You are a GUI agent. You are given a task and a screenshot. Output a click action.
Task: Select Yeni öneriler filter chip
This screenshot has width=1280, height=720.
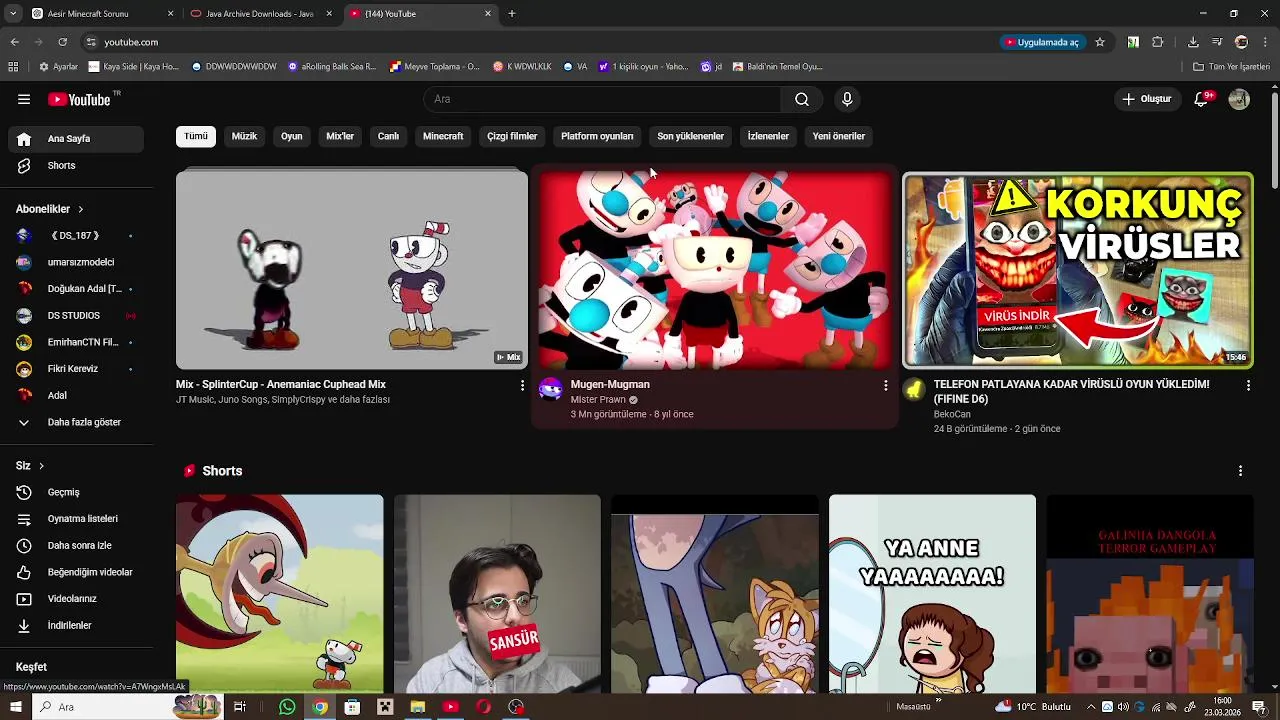pyautogui.click(x=839, y=136)
